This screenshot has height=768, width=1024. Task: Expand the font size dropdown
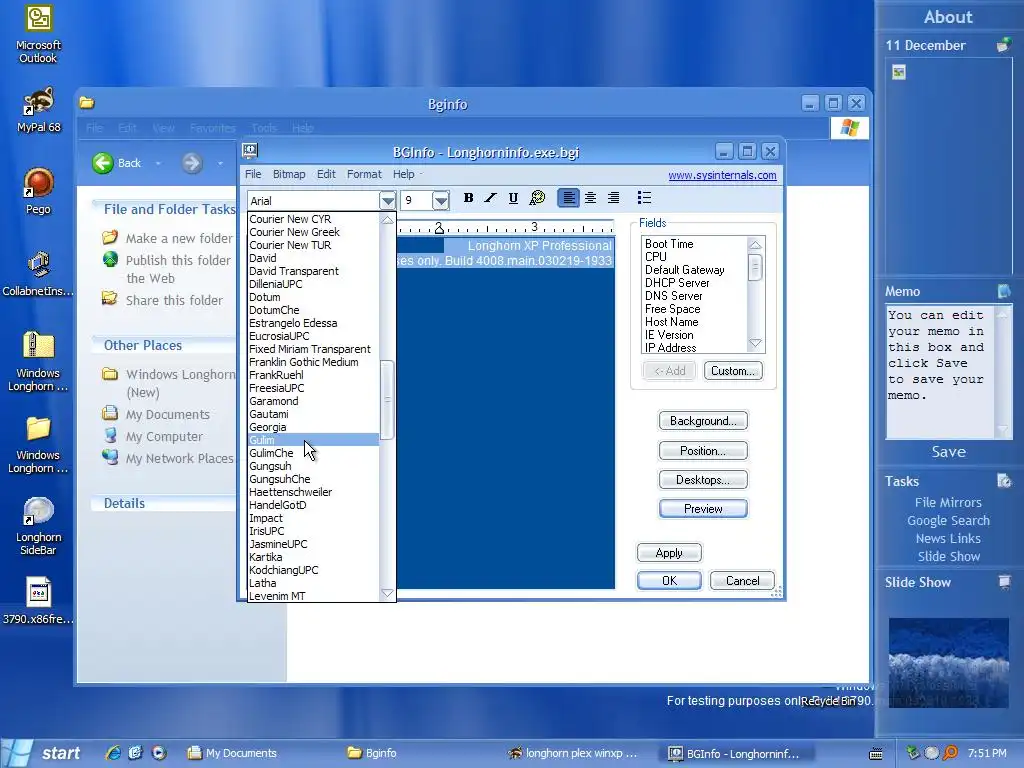pyautogui.click(x=441, y=200)
